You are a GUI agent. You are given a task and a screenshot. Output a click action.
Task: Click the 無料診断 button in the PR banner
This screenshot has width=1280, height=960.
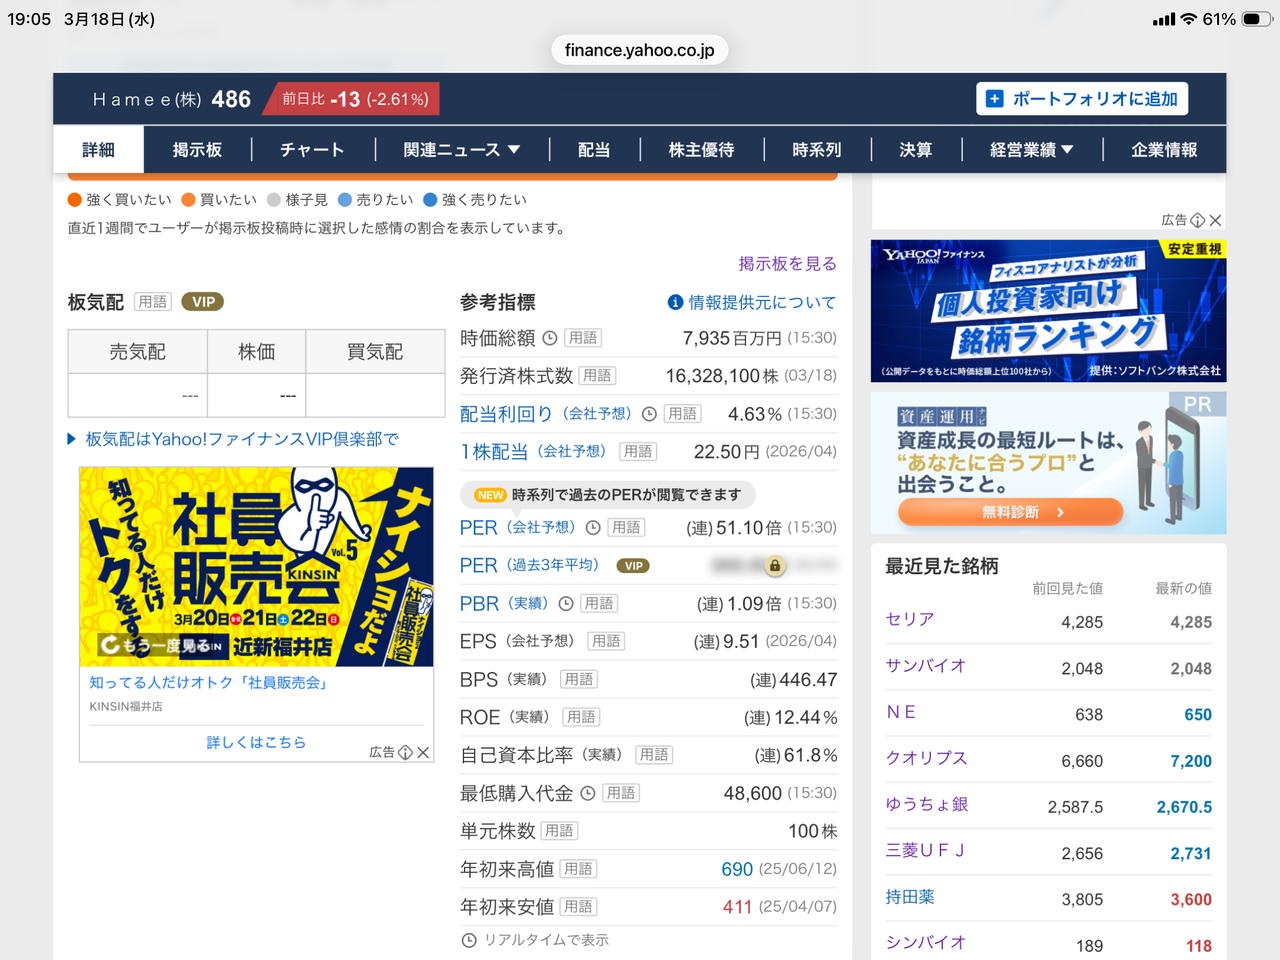pyautogui.click(x=1009, y=511)
